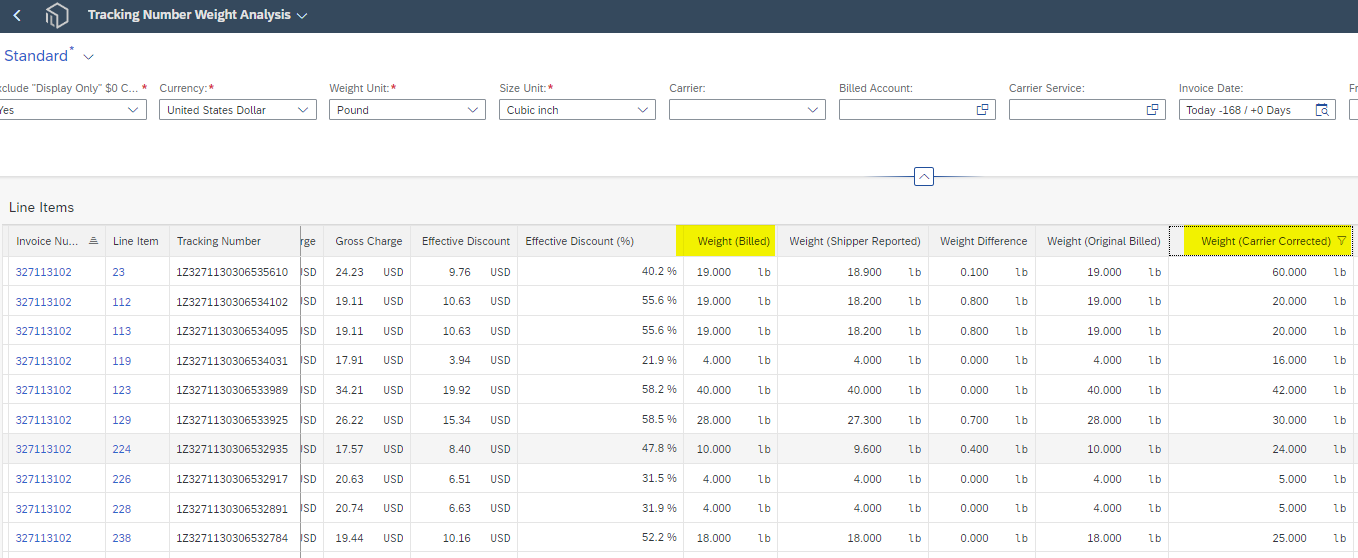Open line item 23 link

point(119,272)
